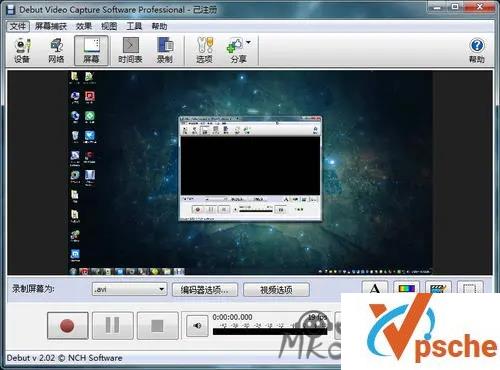Expand the 分享 share dropdown arrow

(249, 42)
